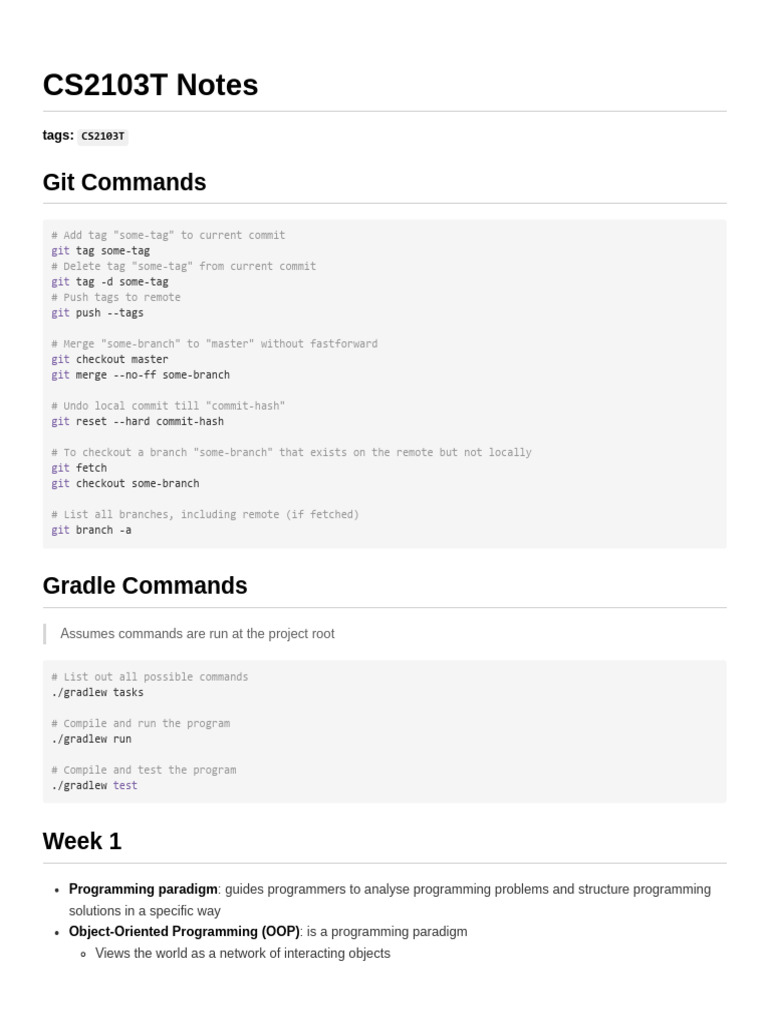The image size is (768, 1024).
Task: Click the "Gradle Commands" heading
Action: (145, 586)
